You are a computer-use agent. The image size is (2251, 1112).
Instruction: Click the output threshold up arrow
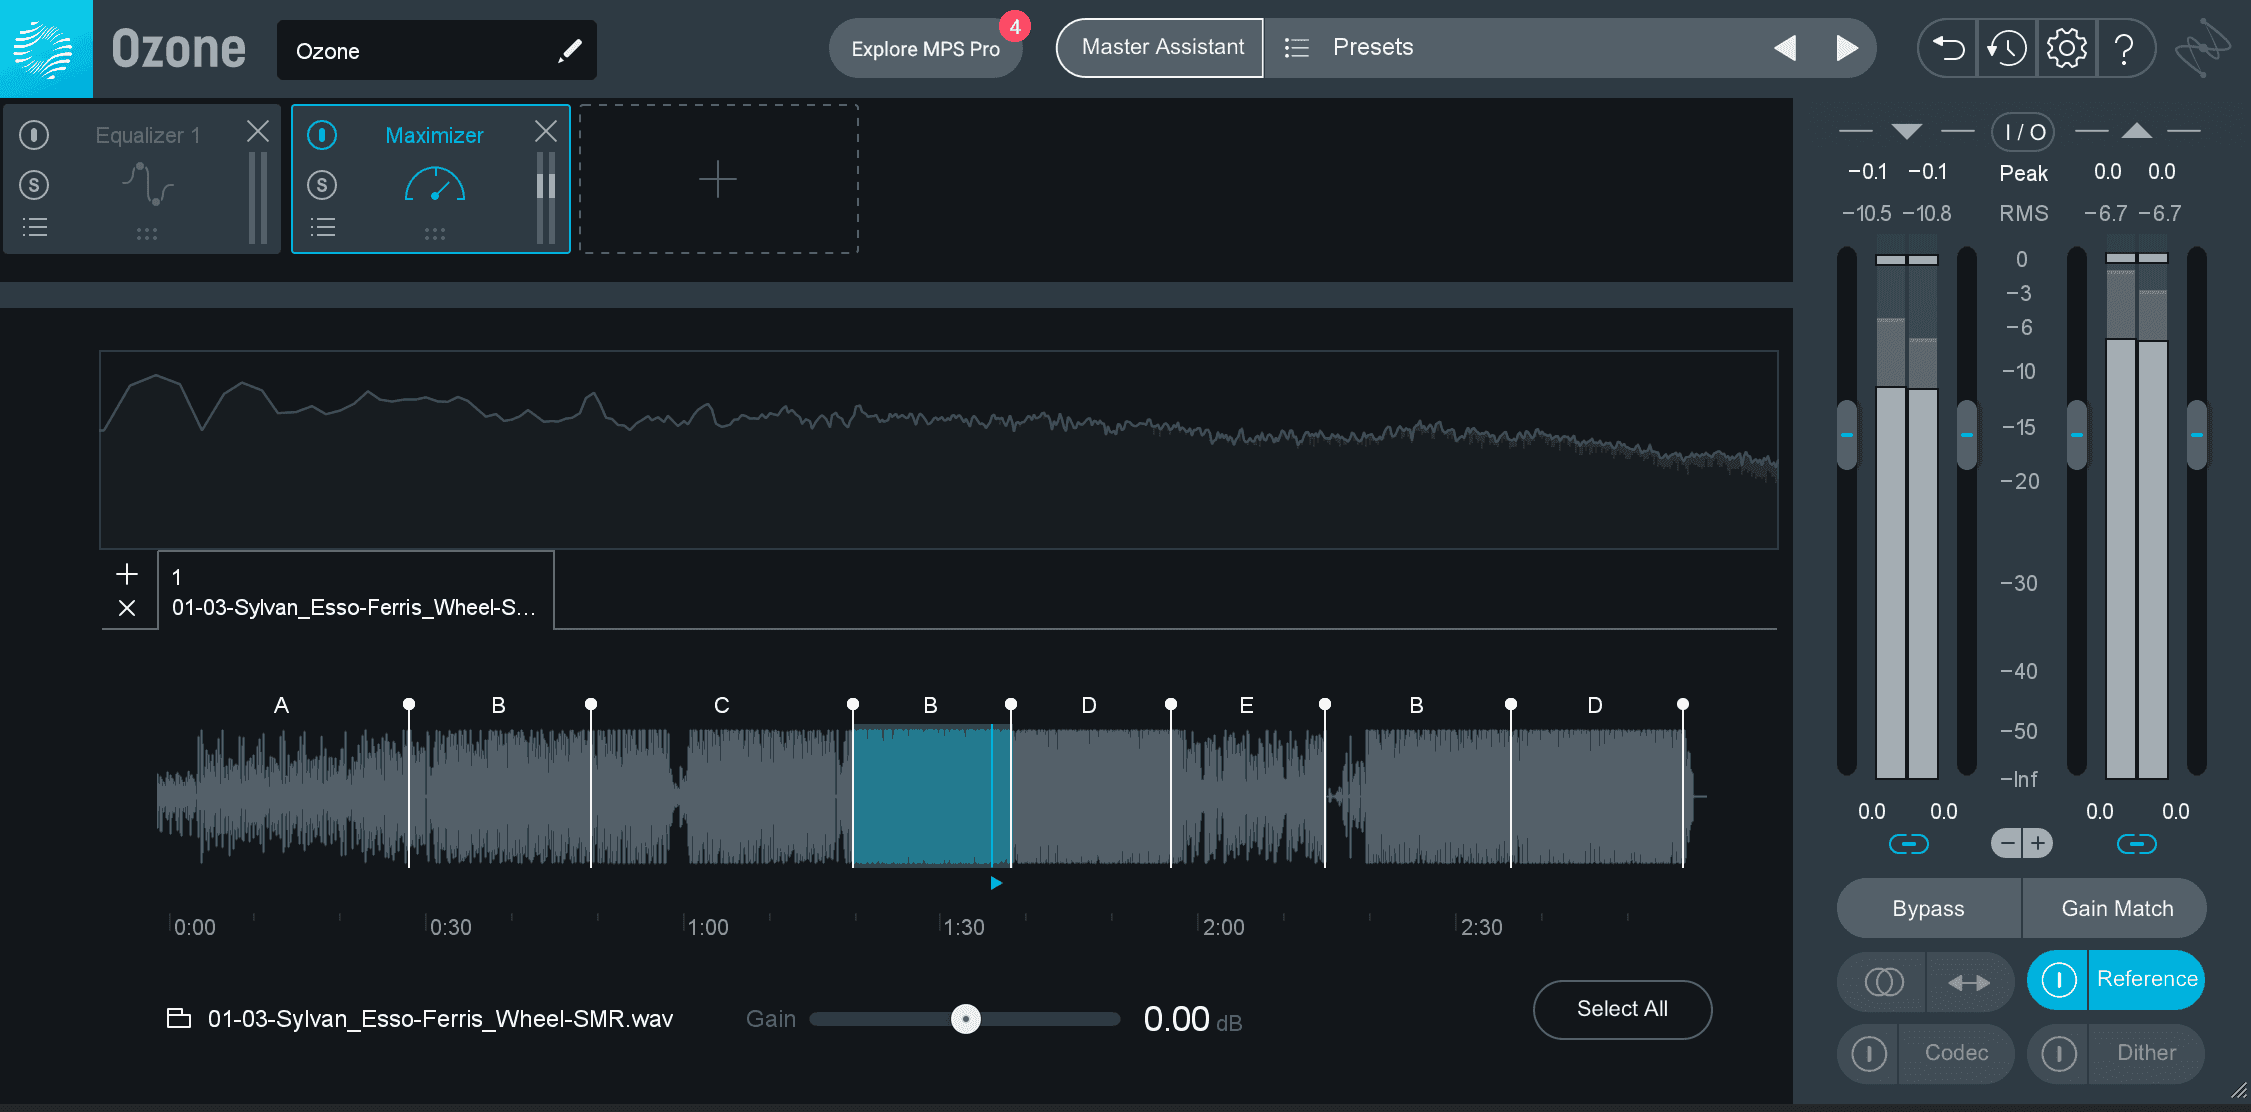tap(2136, 131)
